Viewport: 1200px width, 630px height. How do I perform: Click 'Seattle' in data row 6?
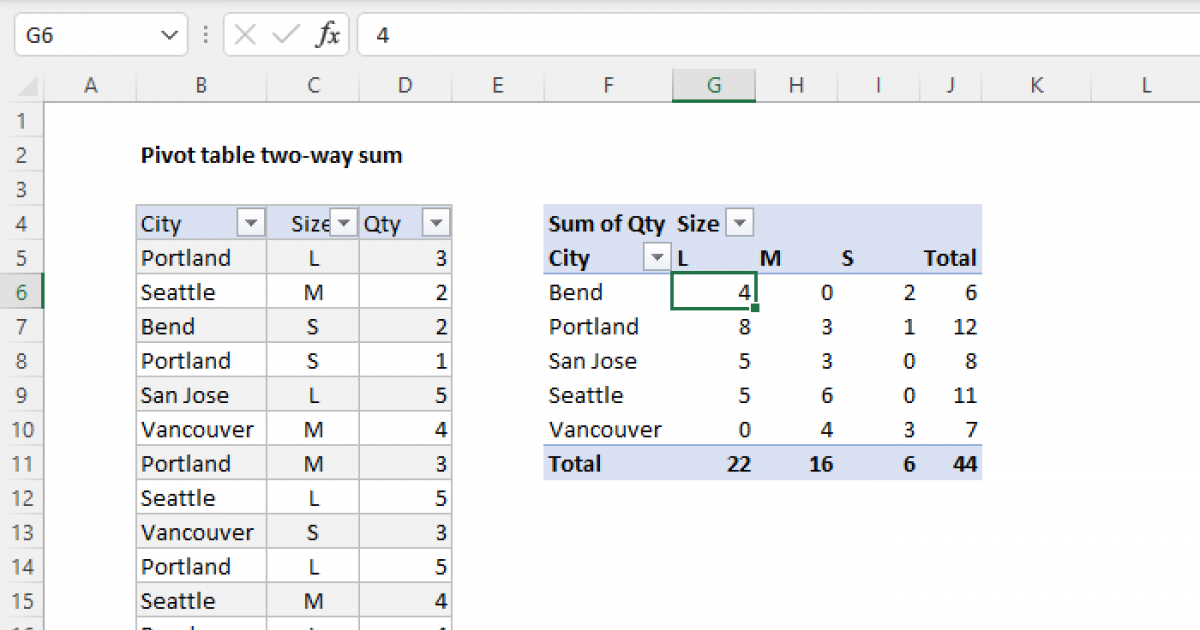[x=178, y=292]
